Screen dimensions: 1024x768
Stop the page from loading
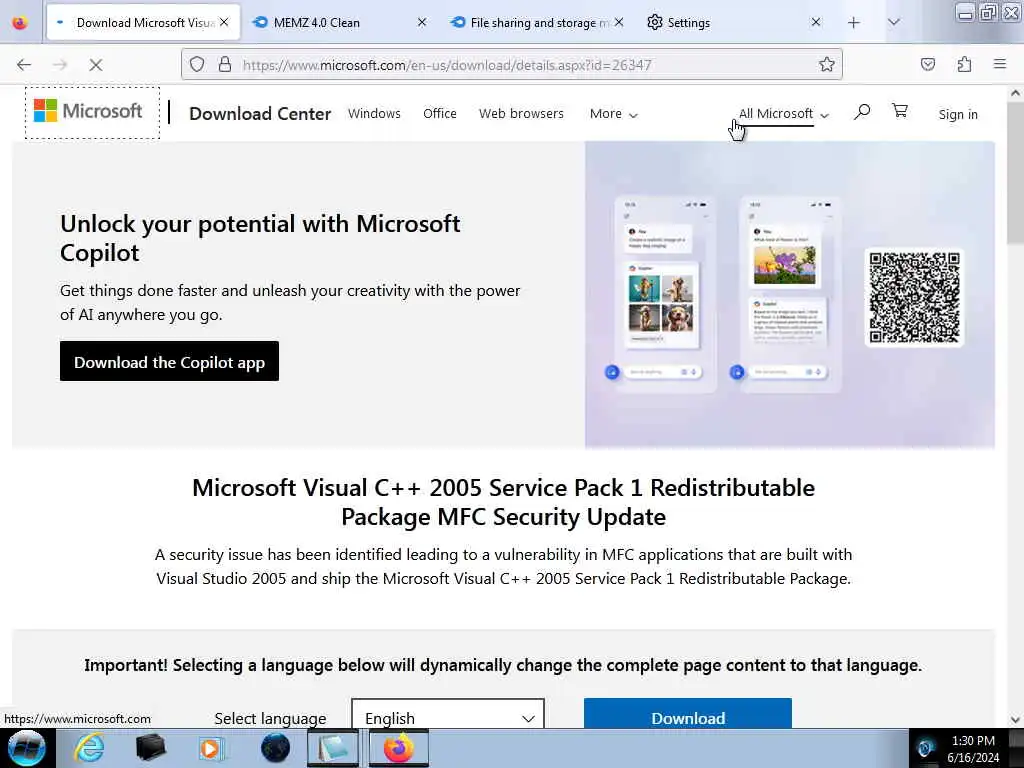(95, 65)
